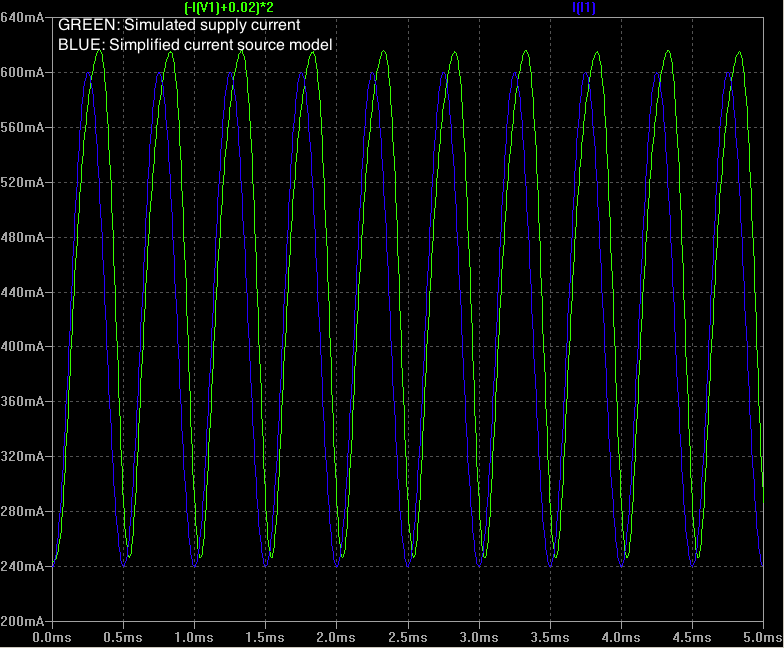Click the 2.5ms time axis label
The width and height of the screenshot is (784, 648).
coord(408,638)
